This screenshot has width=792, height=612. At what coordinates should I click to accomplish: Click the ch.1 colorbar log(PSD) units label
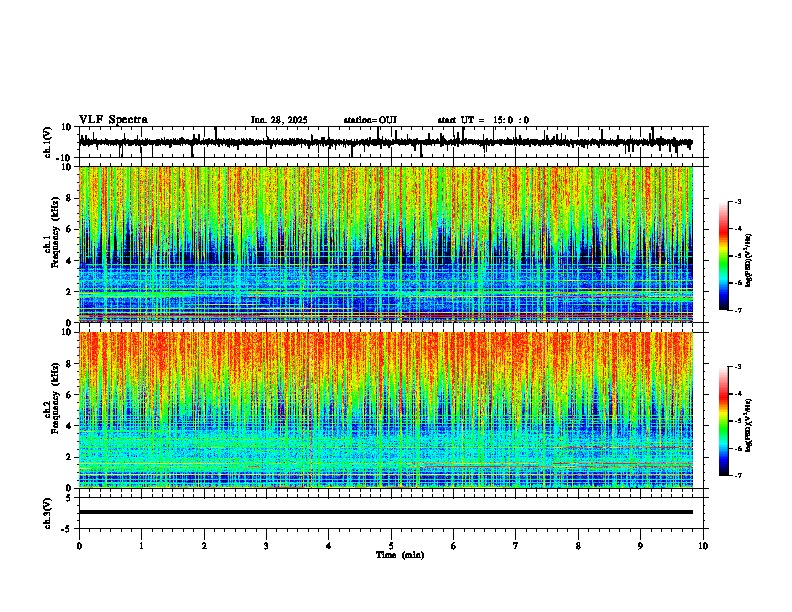(749, 260)
